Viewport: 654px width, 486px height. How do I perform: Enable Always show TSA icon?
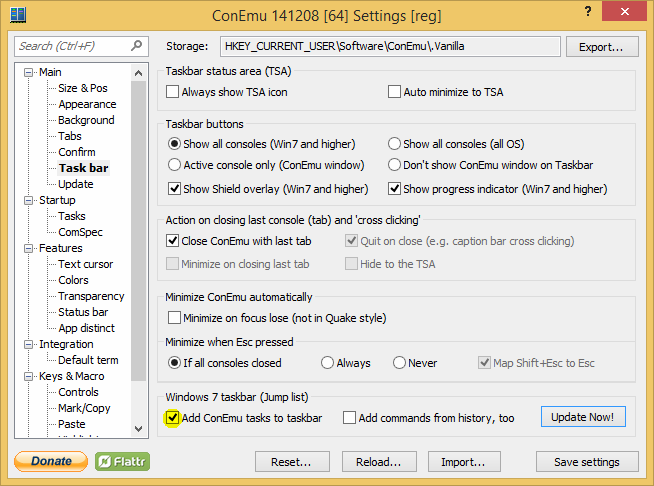(x=174, y=92)
